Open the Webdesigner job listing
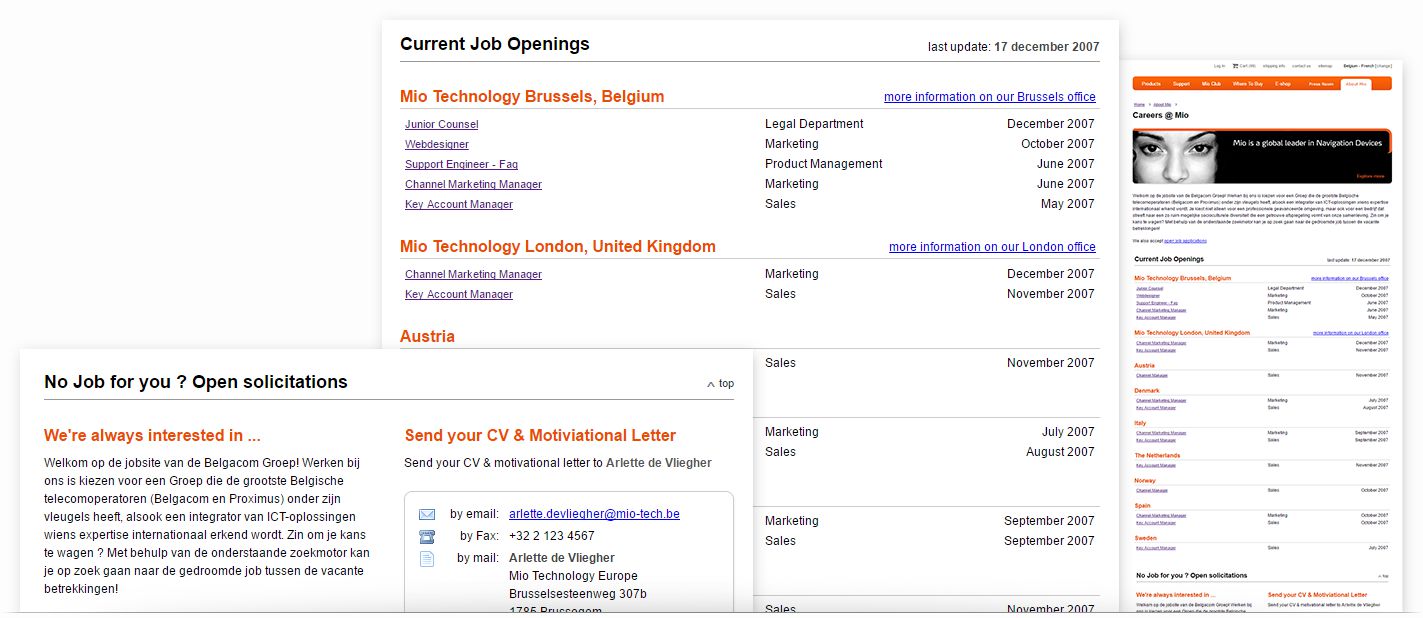The image size is (1423, 618). click(x=437, y=144)
